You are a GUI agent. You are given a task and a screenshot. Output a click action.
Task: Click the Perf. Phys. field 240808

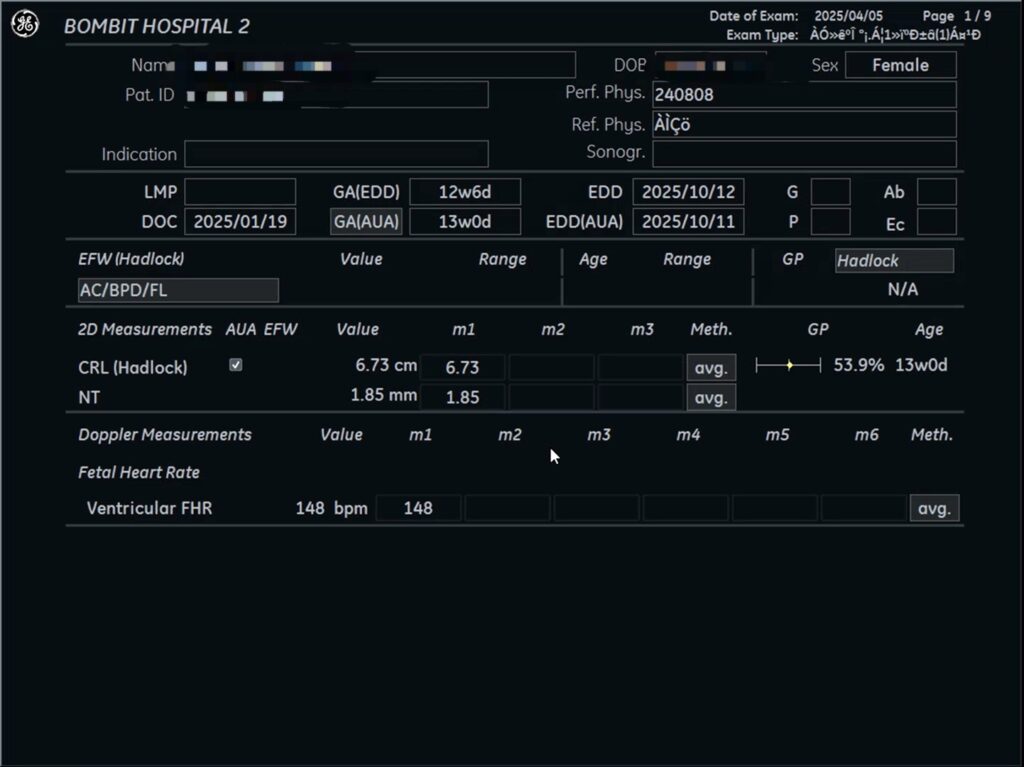tap(804, 95)
